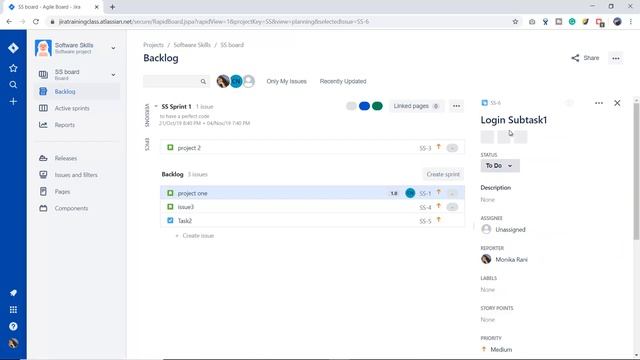Click Create issue under the backlog
Image resolution: width=640 pixels, height=360 pixels.
point(195,236)
